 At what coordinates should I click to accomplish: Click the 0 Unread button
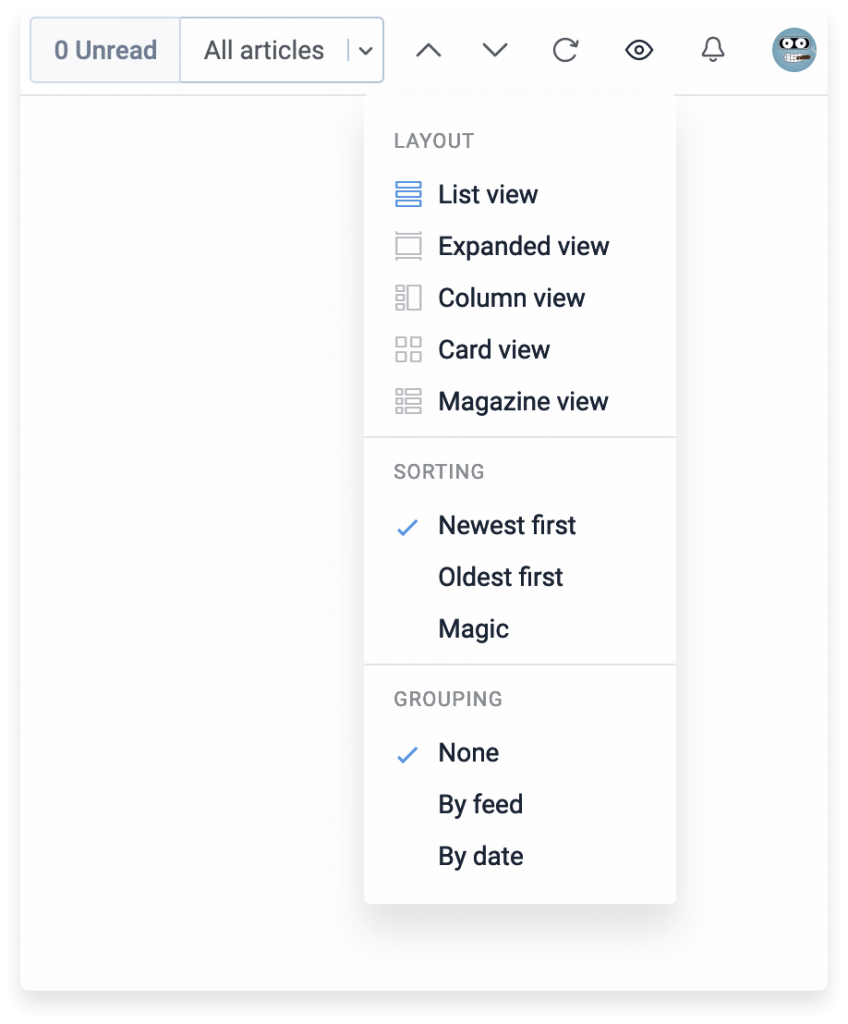(104, 49)
